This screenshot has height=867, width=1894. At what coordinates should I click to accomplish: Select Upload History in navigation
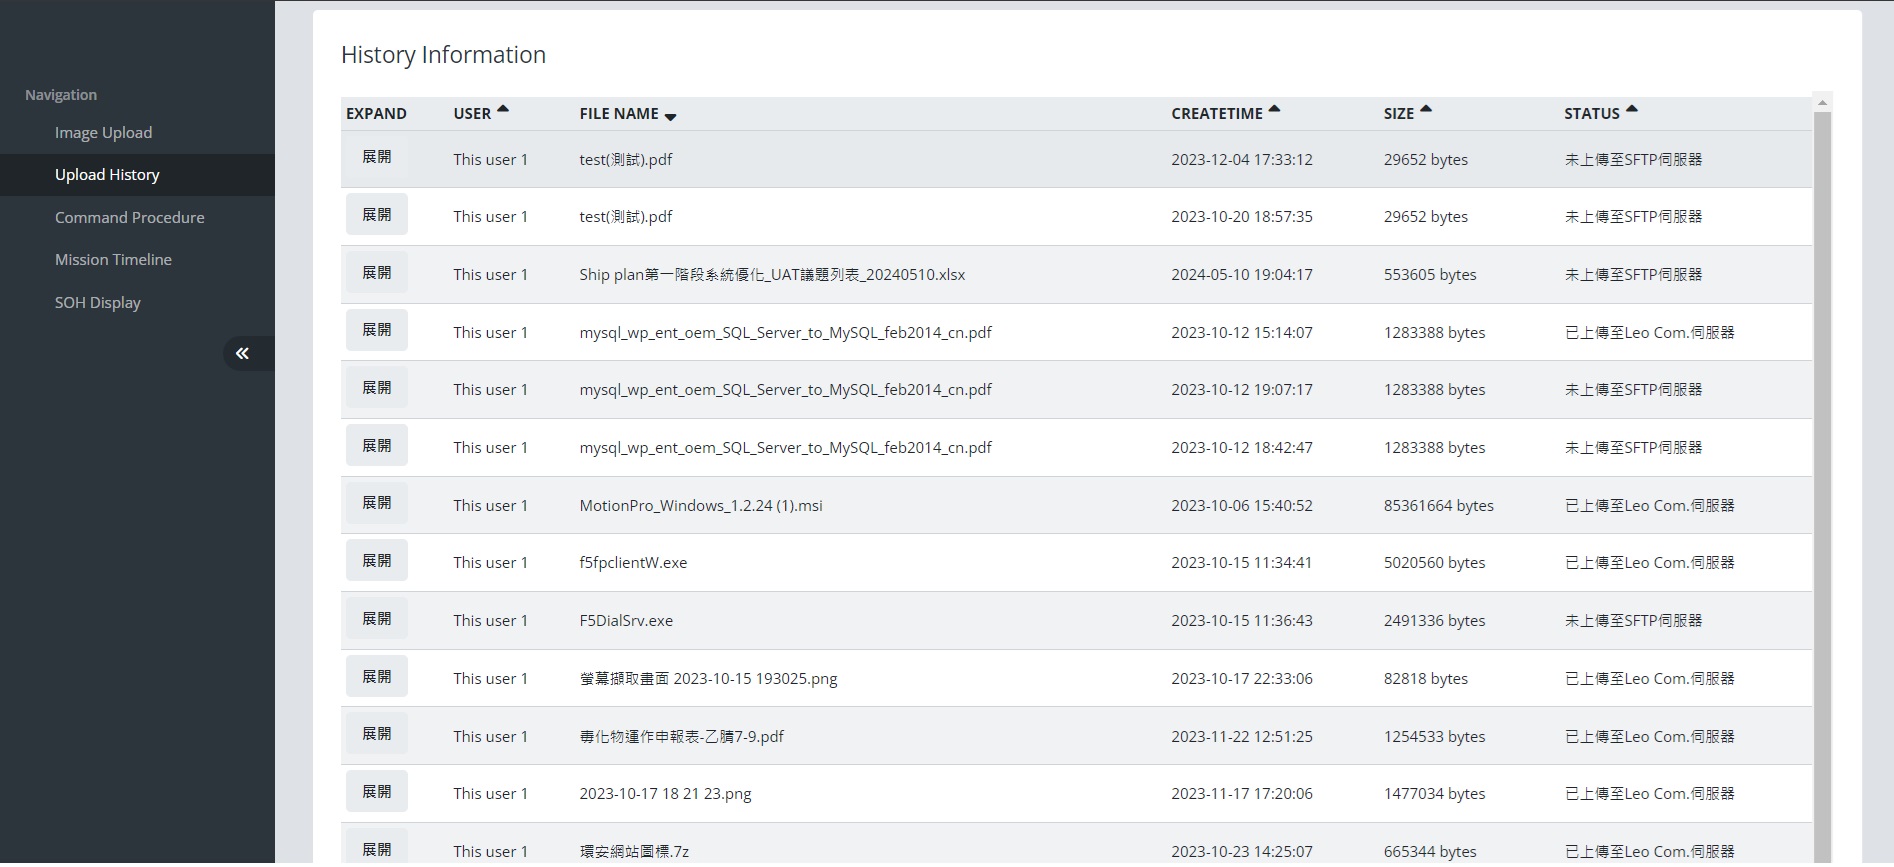tap(107, 175)
